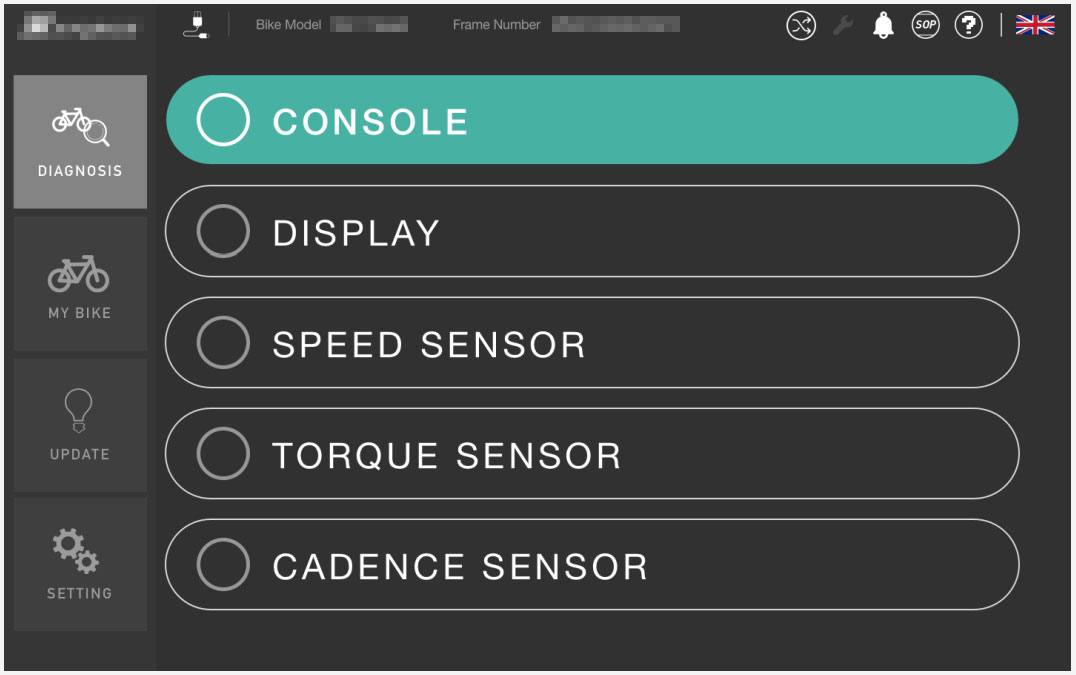Select the Console radio circle
The image size is (1076, 675).
click(x=222, y=121)
